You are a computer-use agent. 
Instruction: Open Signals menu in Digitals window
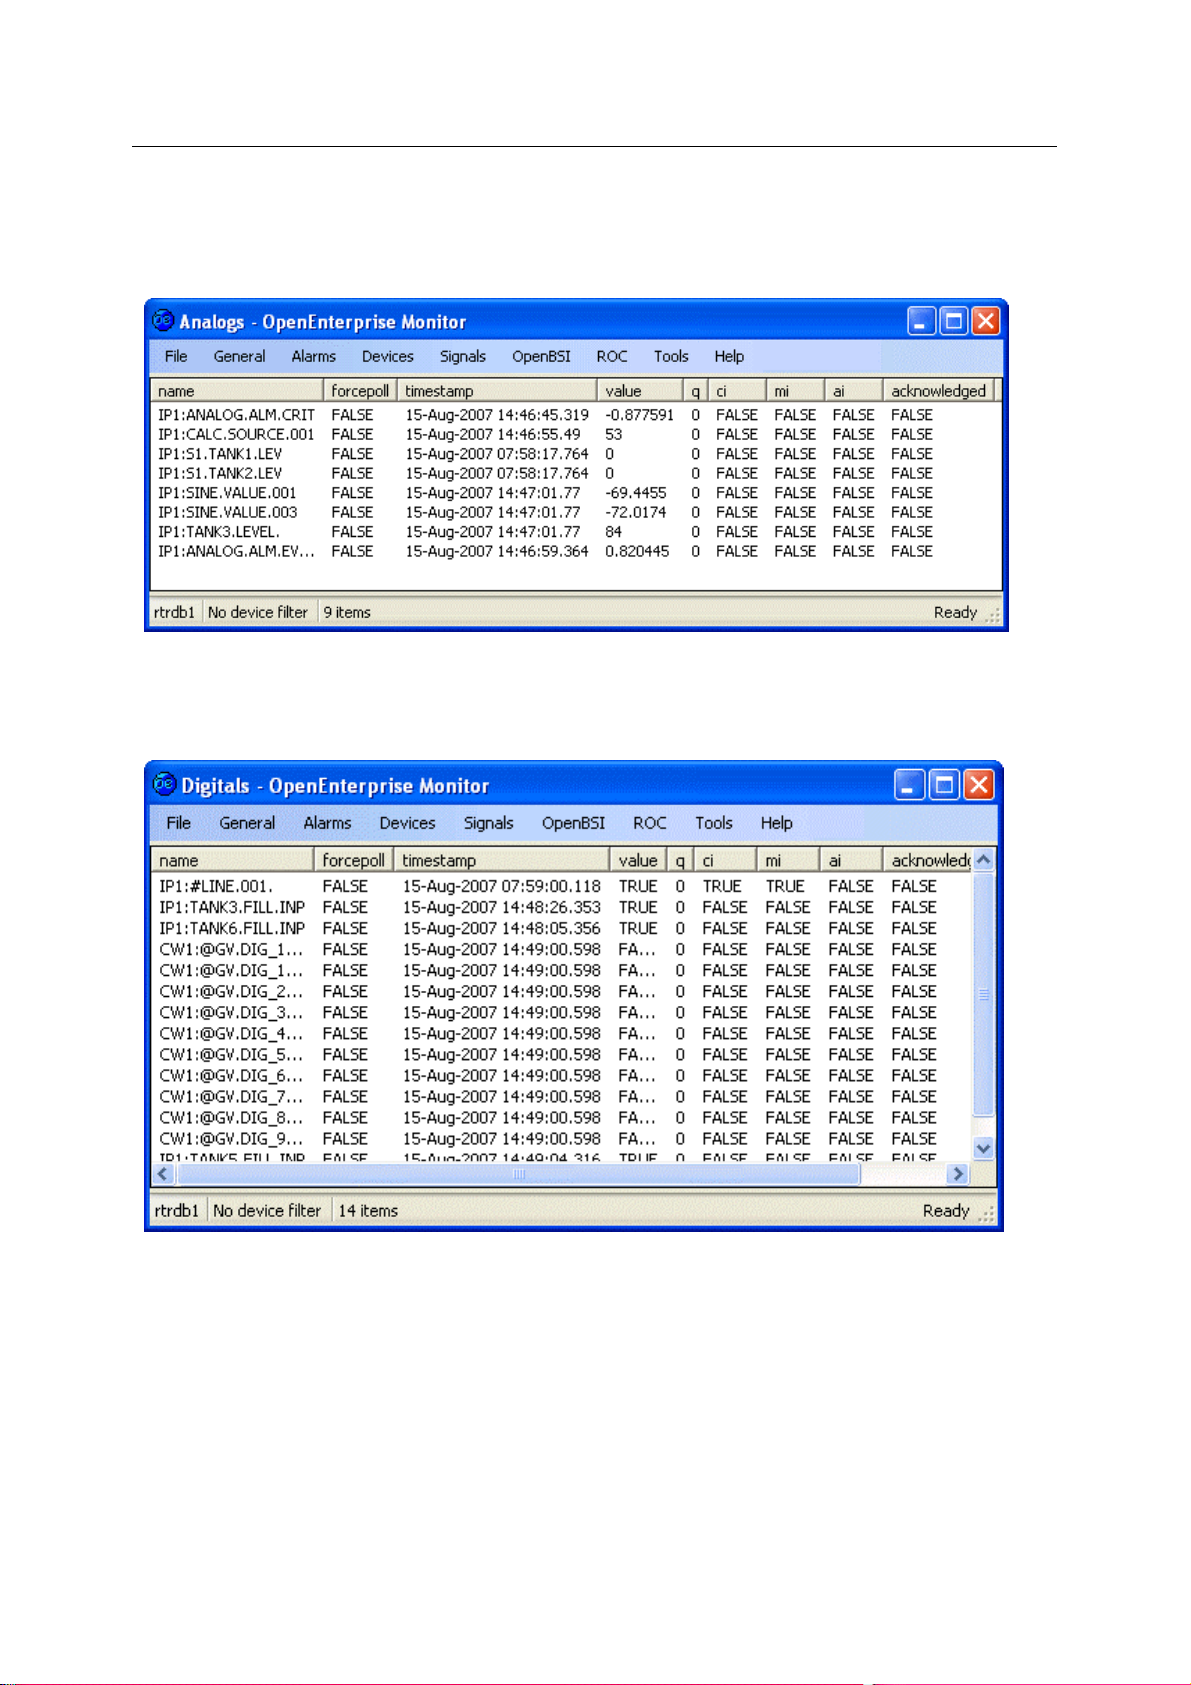click(x=488, y=823)
